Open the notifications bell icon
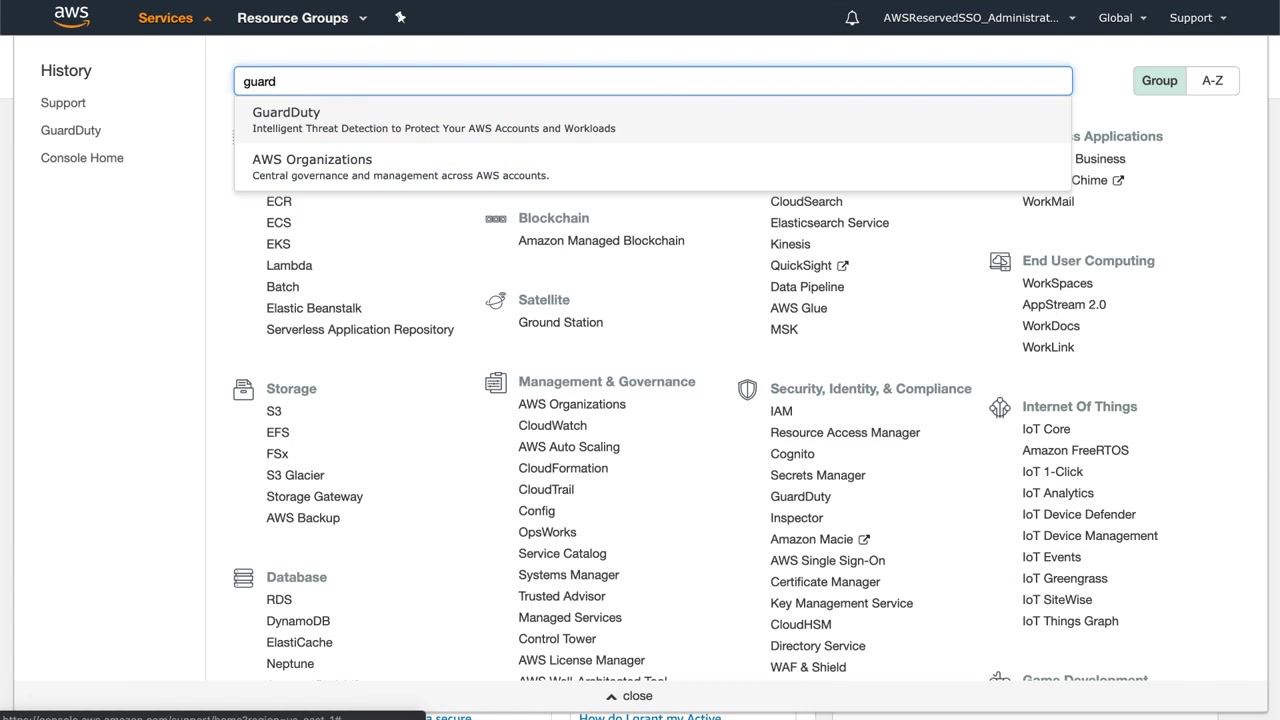The width and height of the screenshot is (1280, 720). click(852, 18)
